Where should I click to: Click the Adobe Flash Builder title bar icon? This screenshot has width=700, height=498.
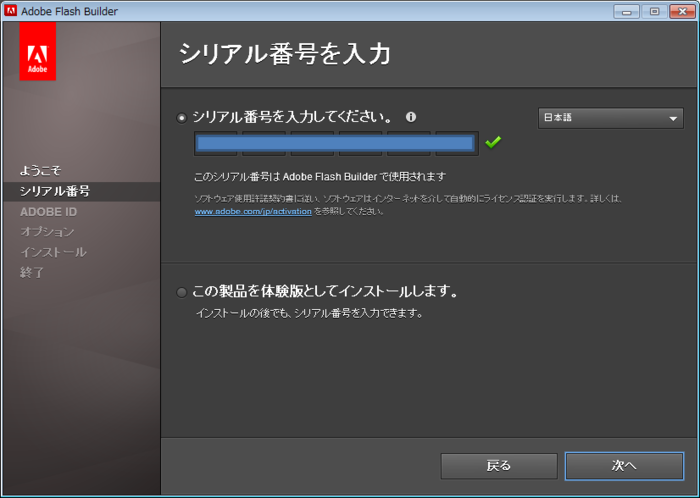[10, 11]
